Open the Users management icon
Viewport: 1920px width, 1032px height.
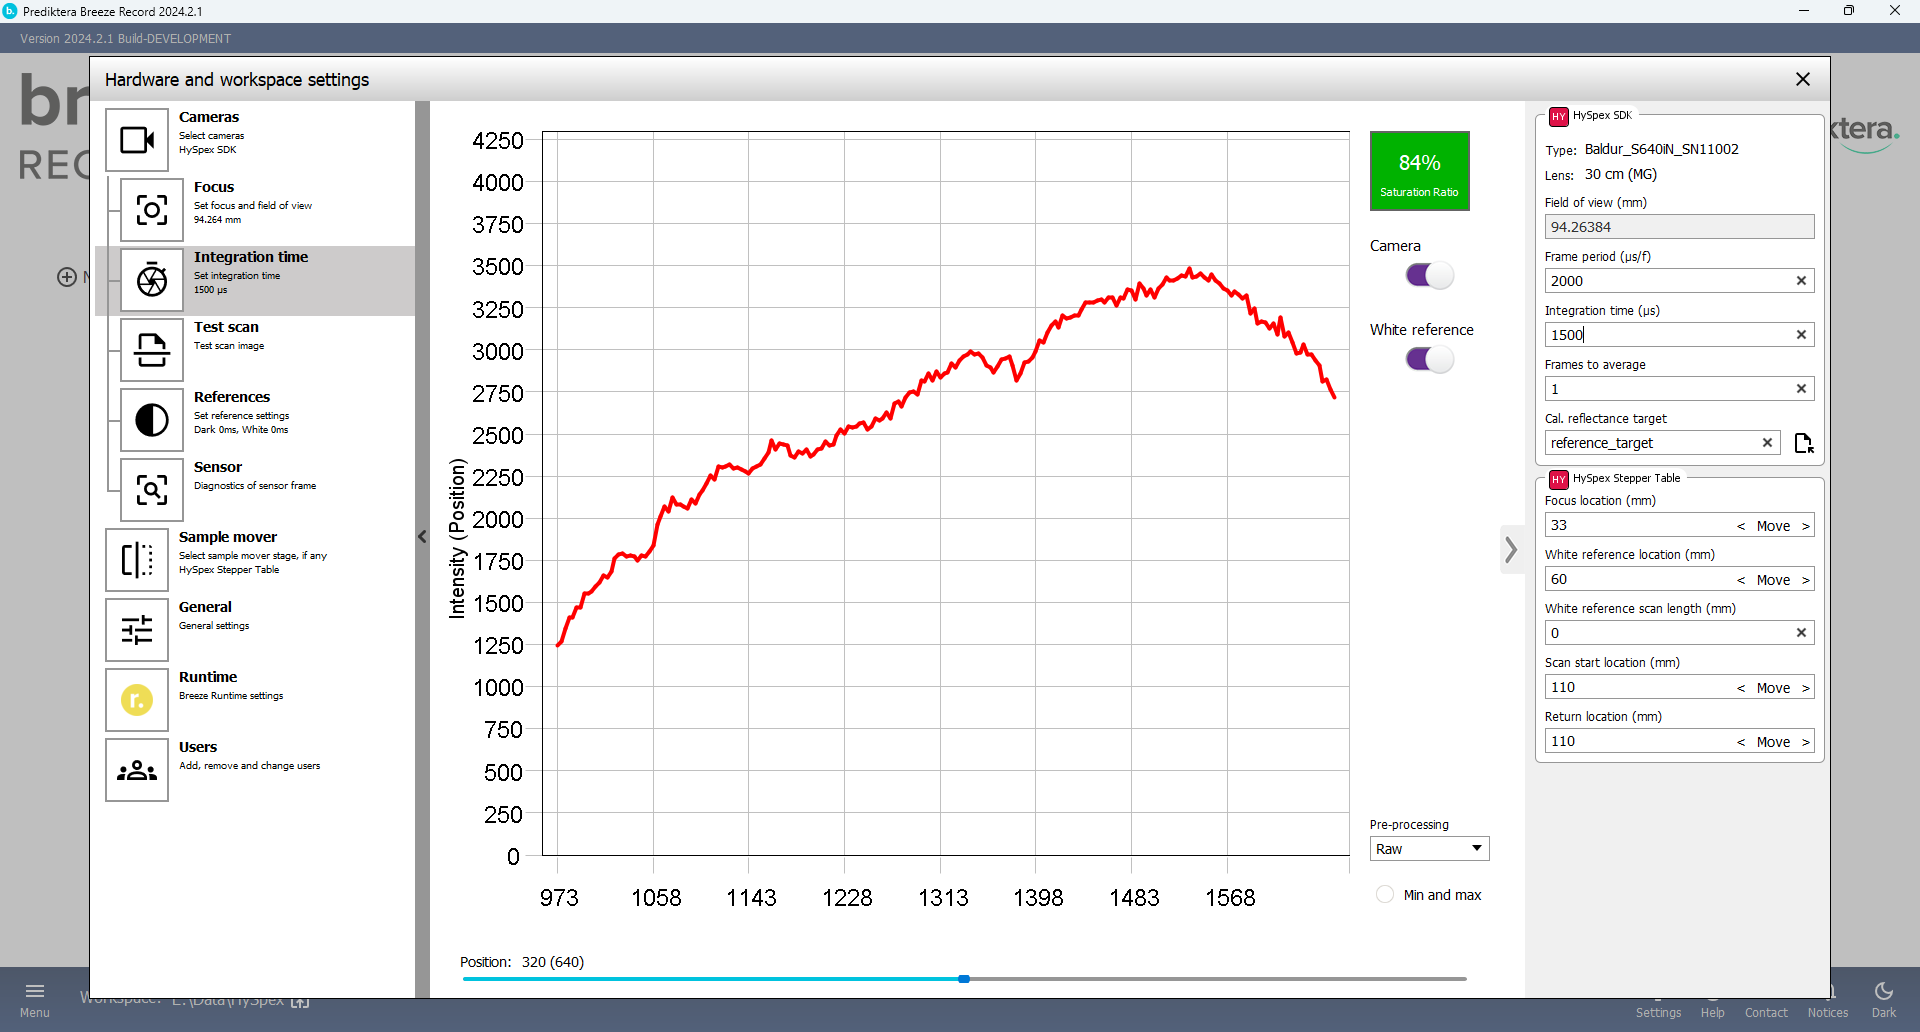pos(137,770)
